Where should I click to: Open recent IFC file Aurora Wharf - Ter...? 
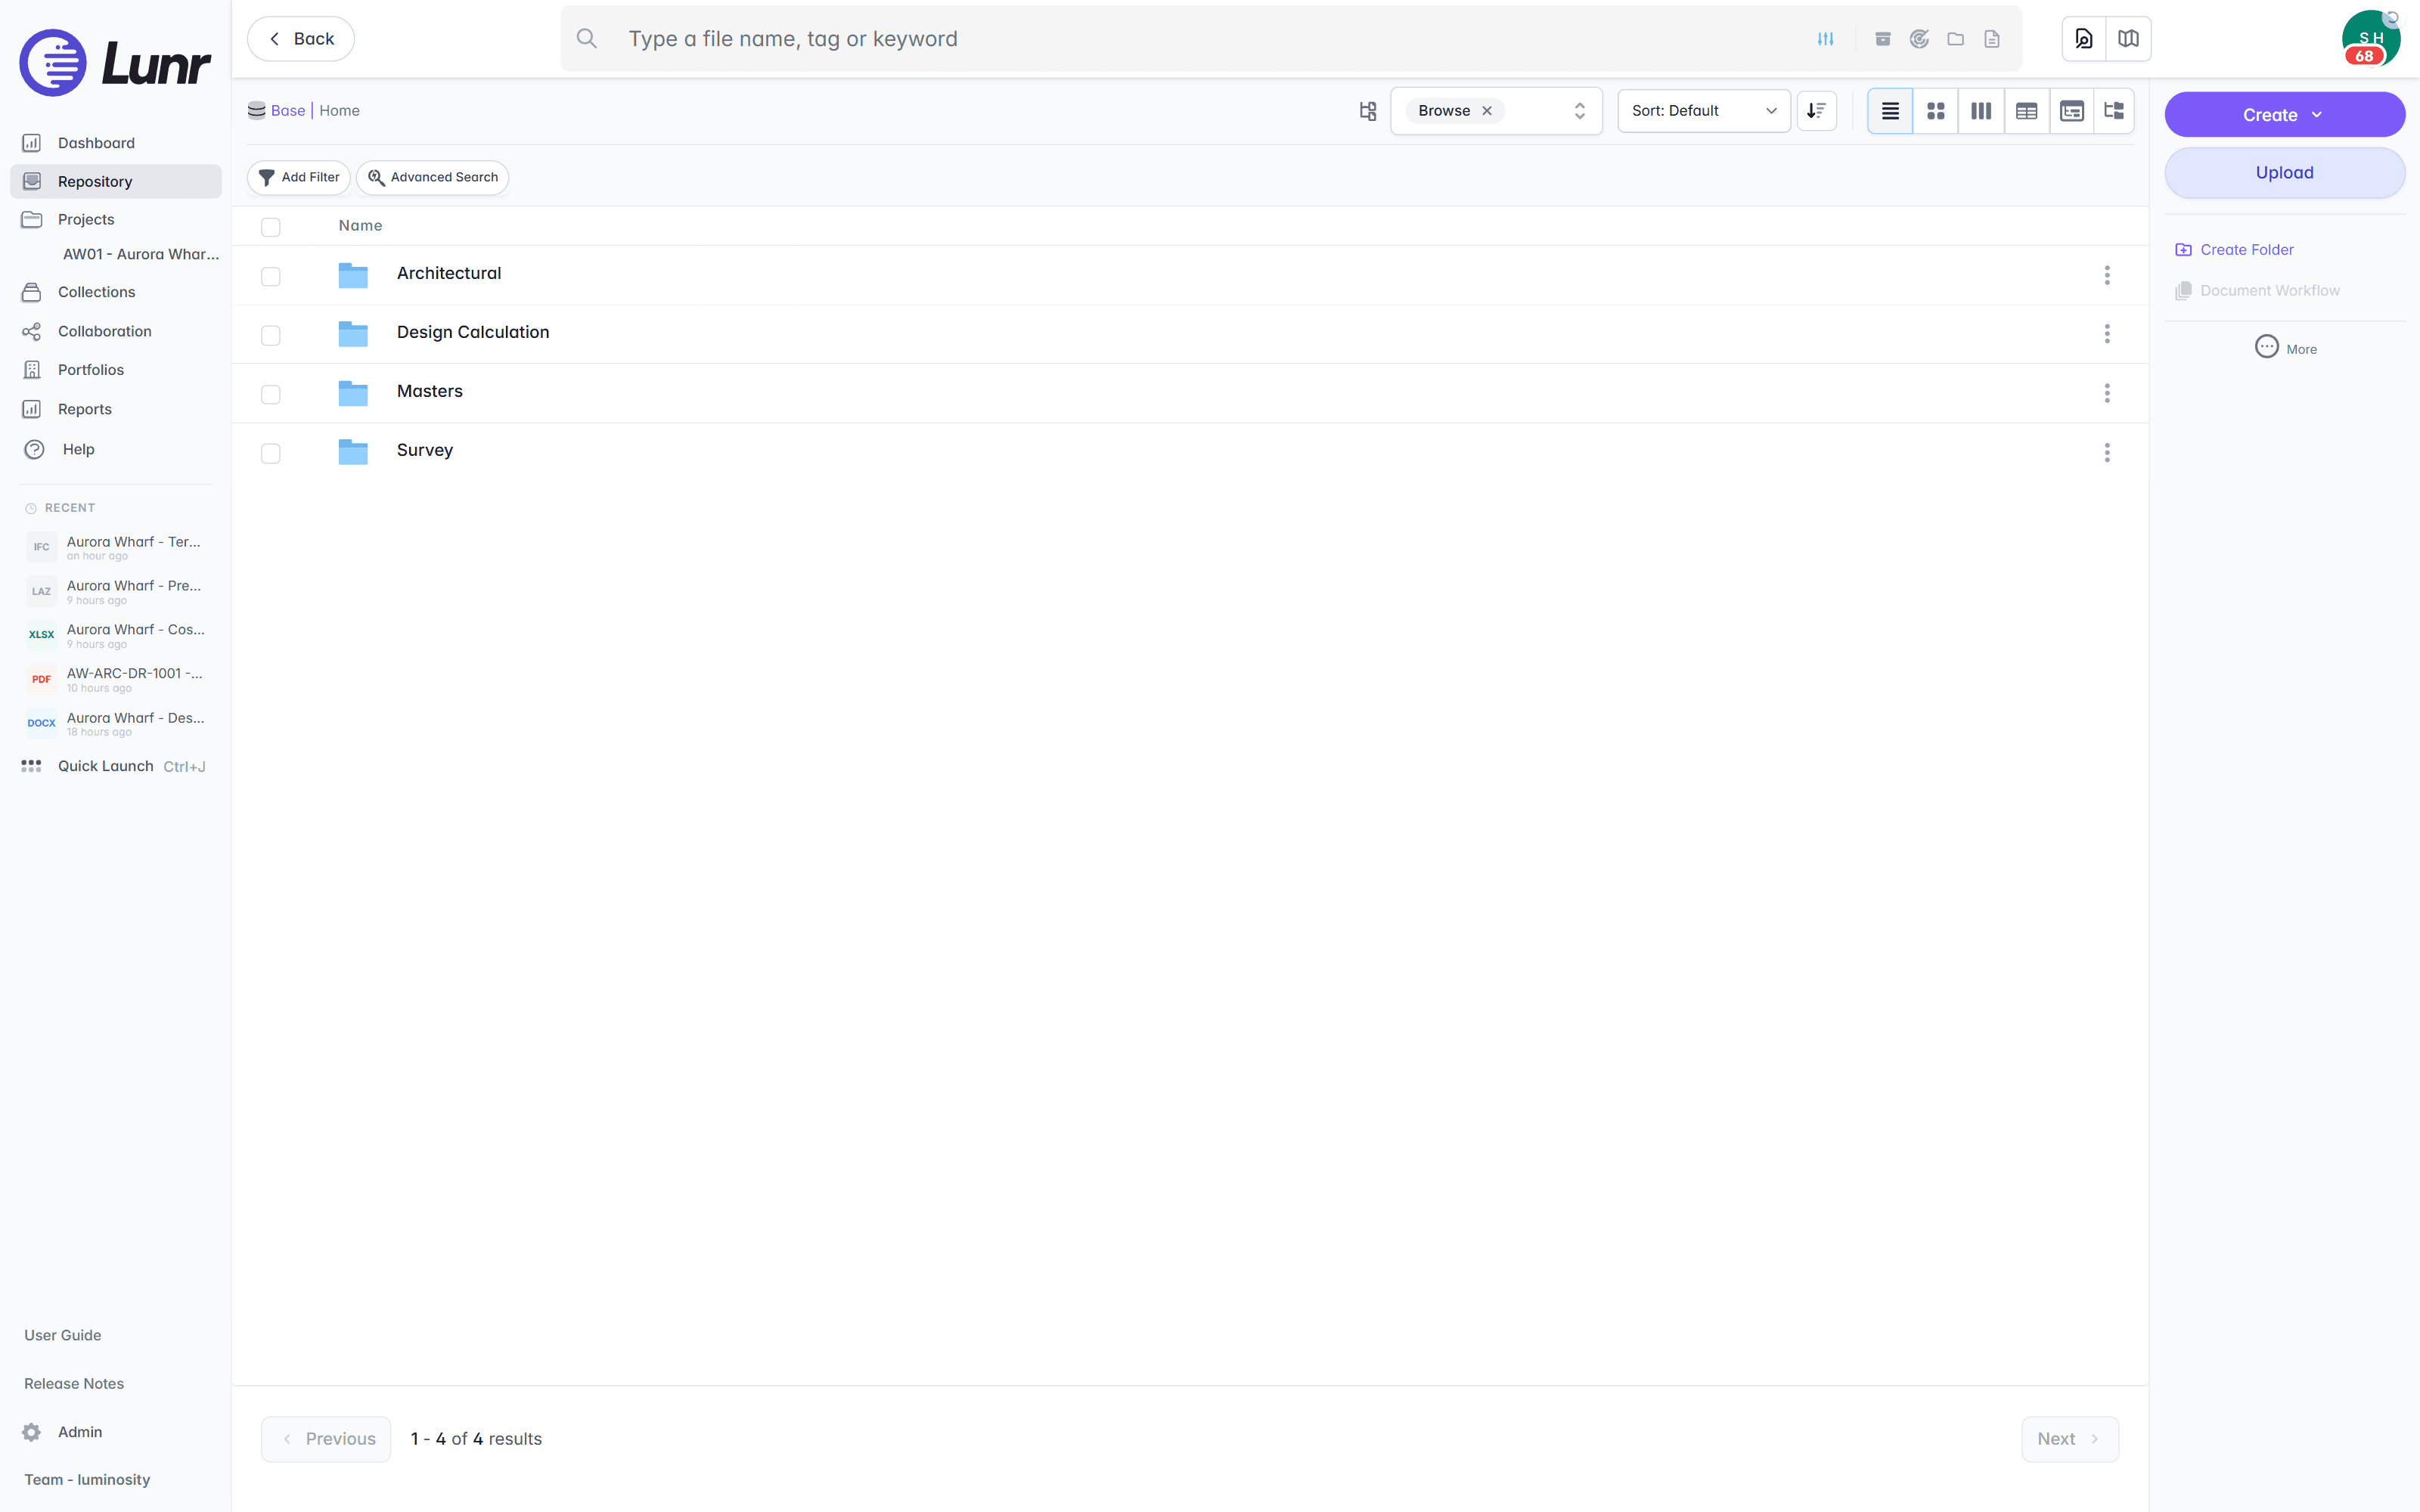[x=116, y=547]
